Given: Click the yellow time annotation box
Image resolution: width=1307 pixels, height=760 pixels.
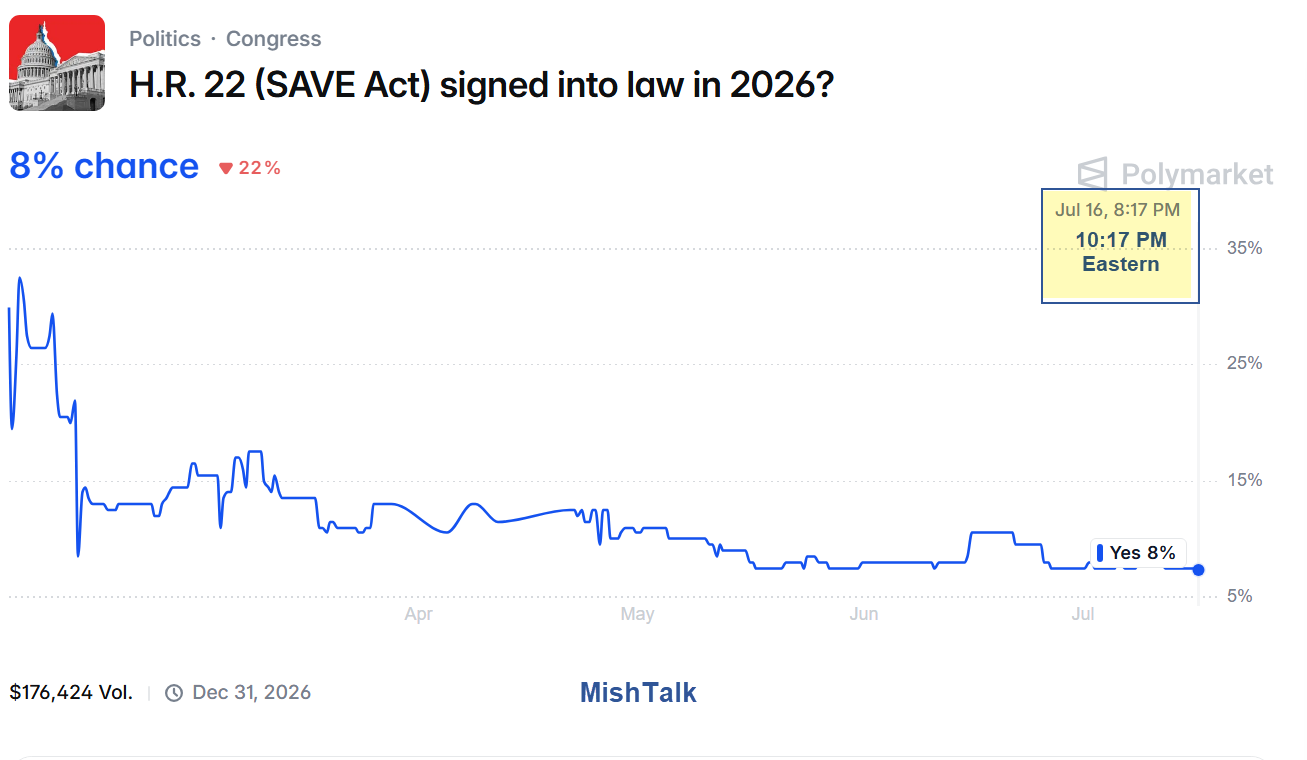Looking at the screenshot, I should [x=1120, y=245].
